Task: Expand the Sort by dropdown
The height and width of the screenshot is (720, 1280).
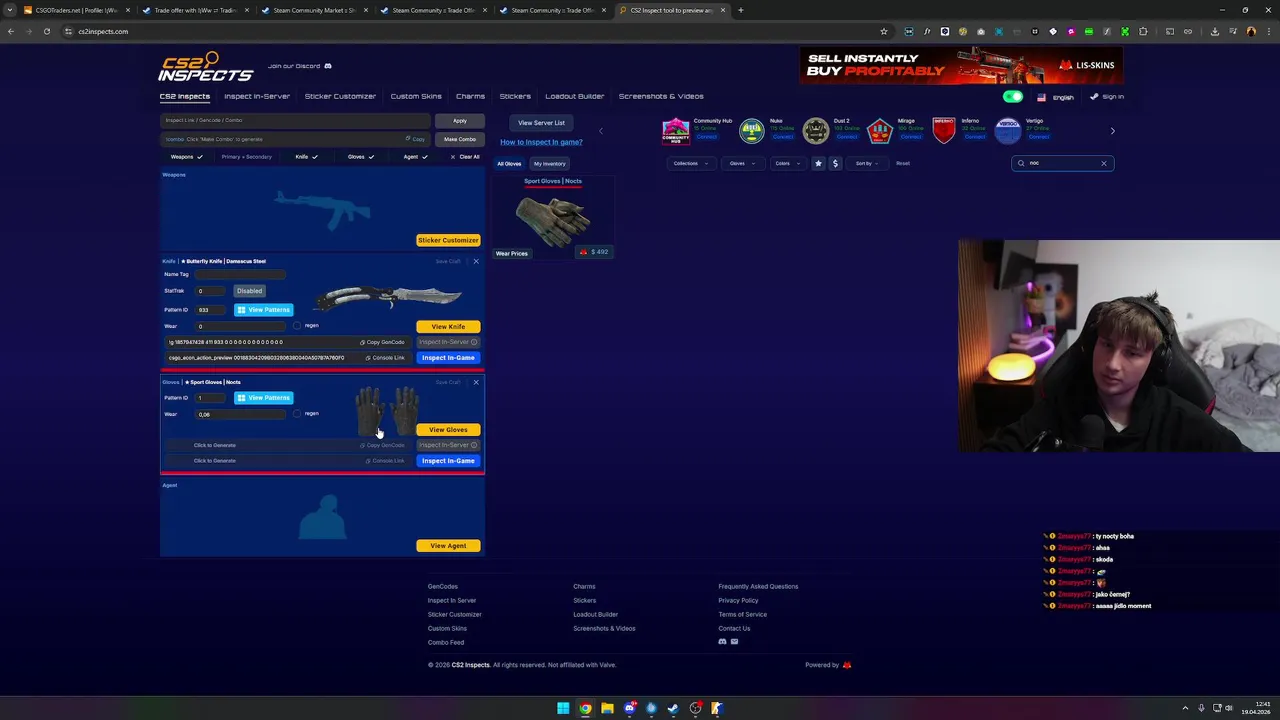Action: pos(867,163)
